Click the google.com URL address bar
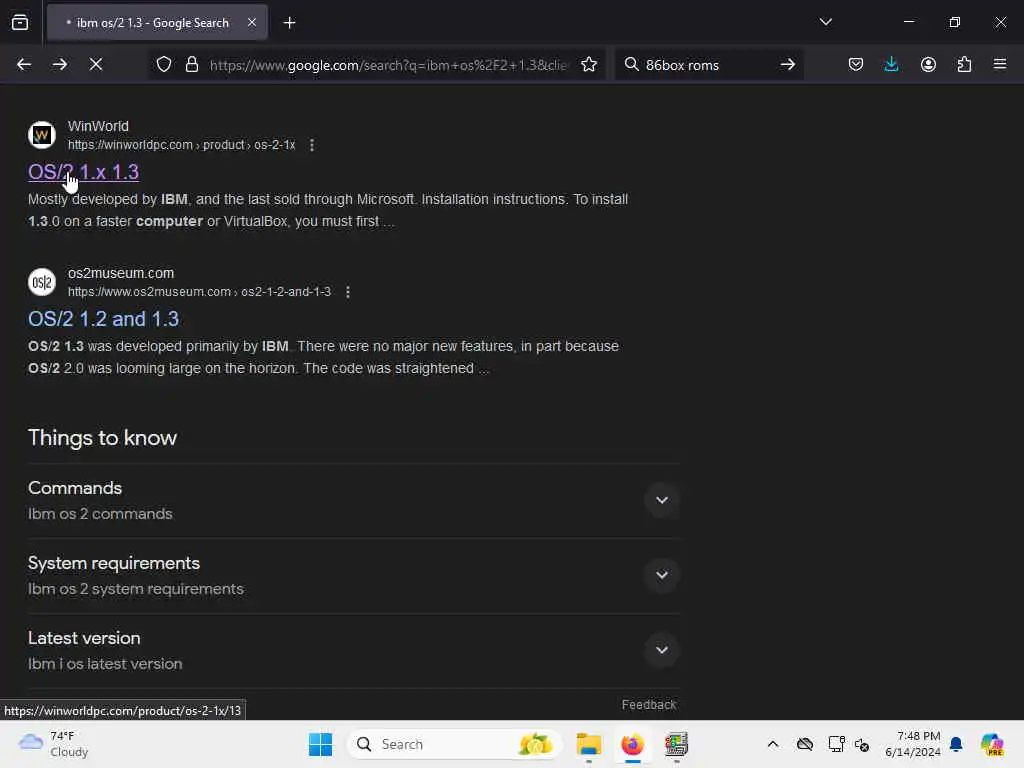This screenshot has height=768, width=1024. coord(389,65)
